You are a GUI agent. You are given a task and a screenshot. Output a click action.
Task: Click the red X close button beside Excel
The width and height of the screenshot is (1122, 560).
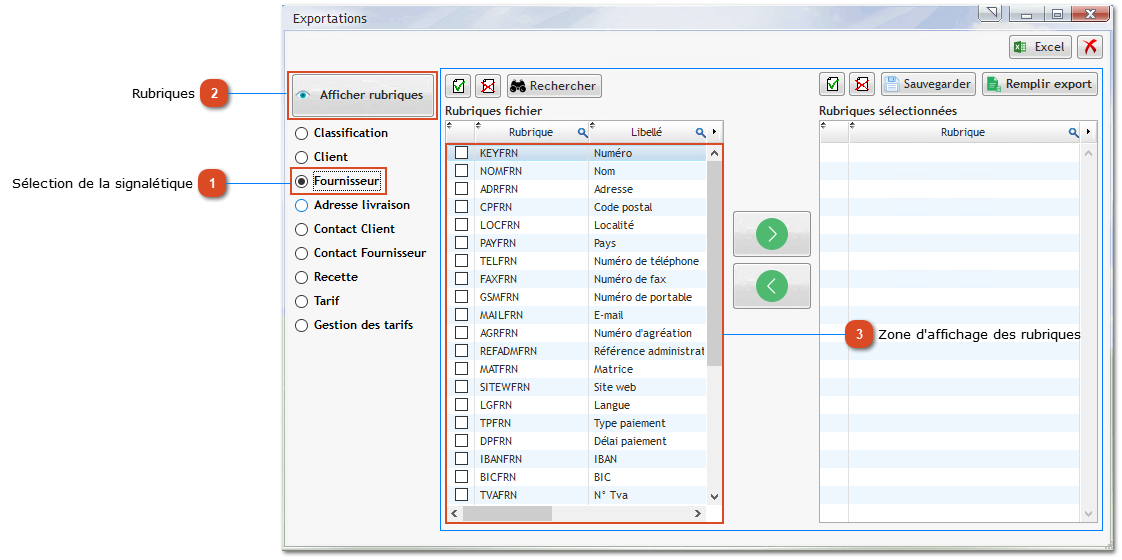[x=1089, y=47]
